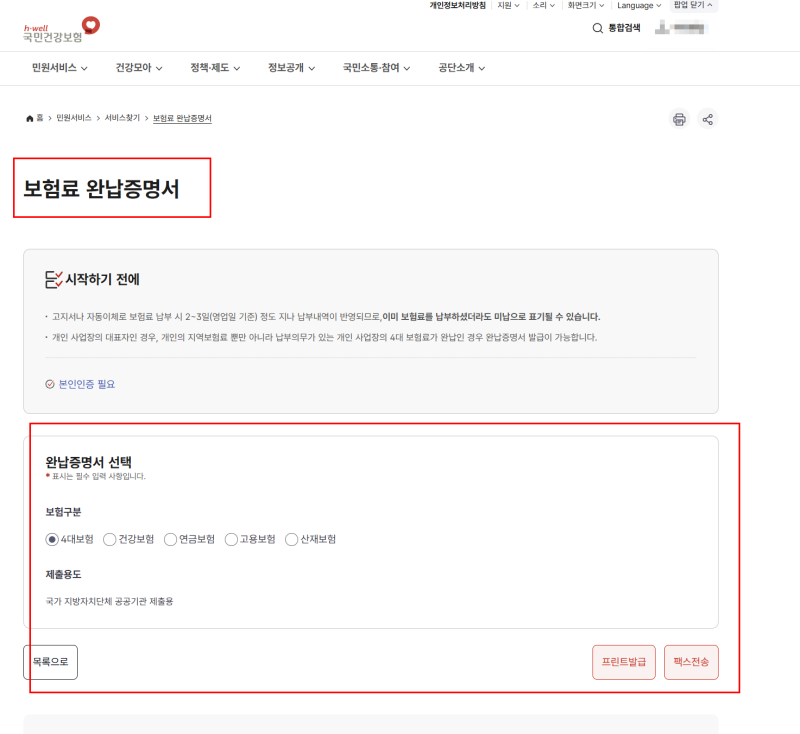
Task: Click 서비스찾기 in the breadcrumb
Action: tap(122, 118)
